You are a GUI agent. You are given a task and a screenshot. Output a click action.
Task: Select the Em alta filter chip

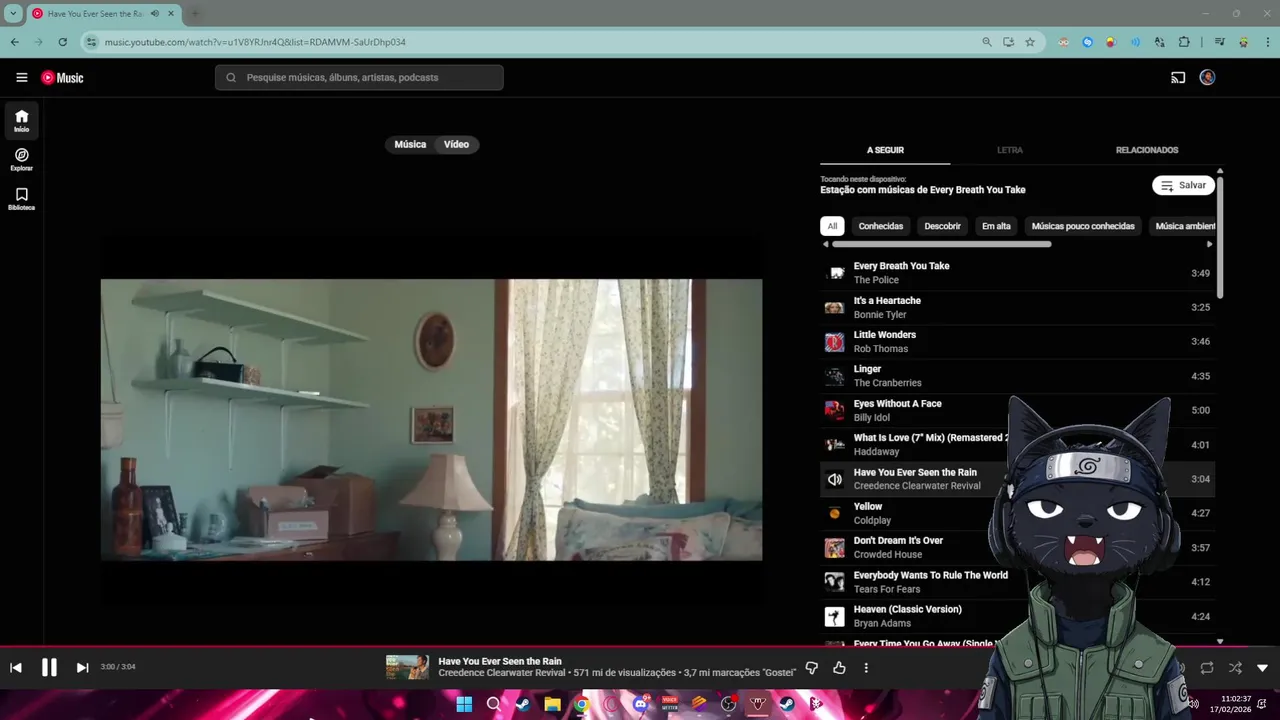[x=996, y=226]
